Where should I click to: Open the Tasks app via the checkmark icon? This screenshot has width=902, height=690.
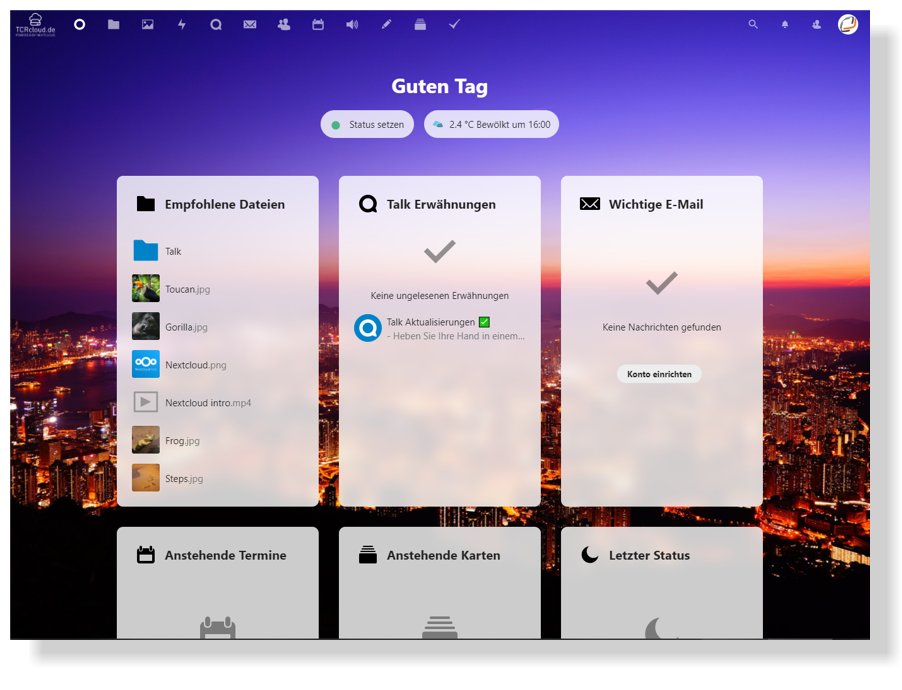(x=454, y=24)
